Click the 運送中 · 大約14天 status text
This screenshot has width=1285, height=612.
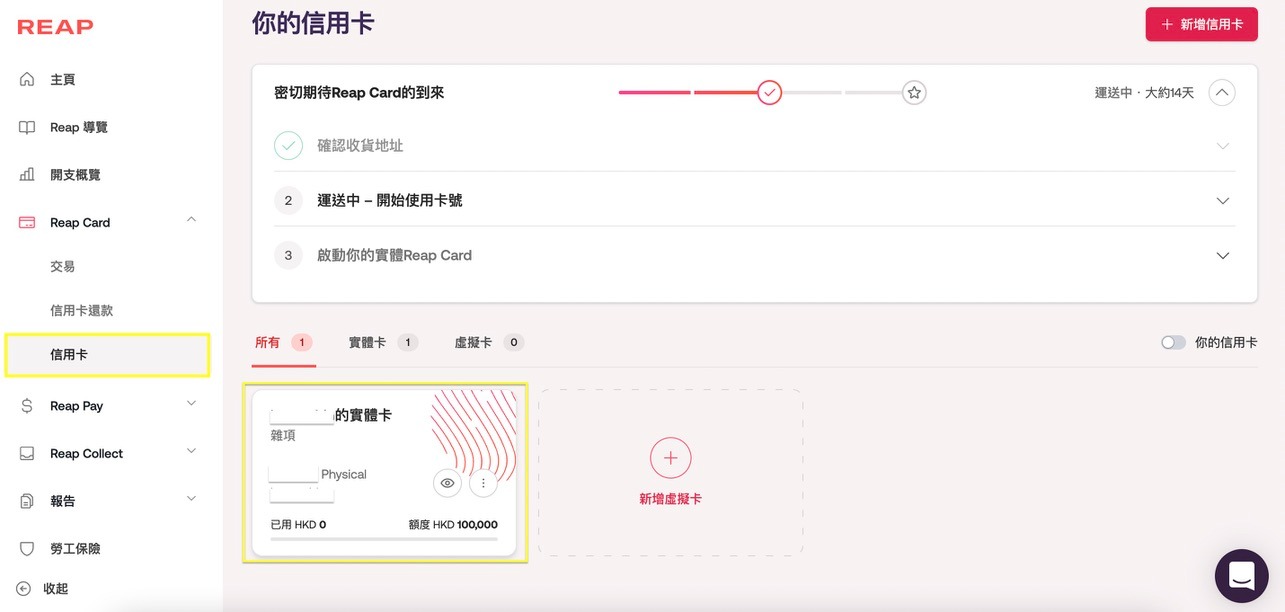[x=1144, y=93]
